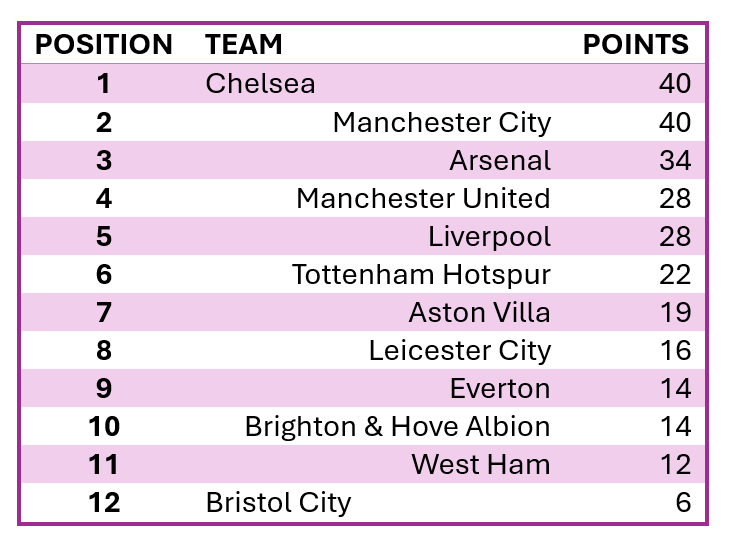729x546 pixels.
Task: Select the Bristol City cell
Action: pyautogui.click(x=278, y=502)
